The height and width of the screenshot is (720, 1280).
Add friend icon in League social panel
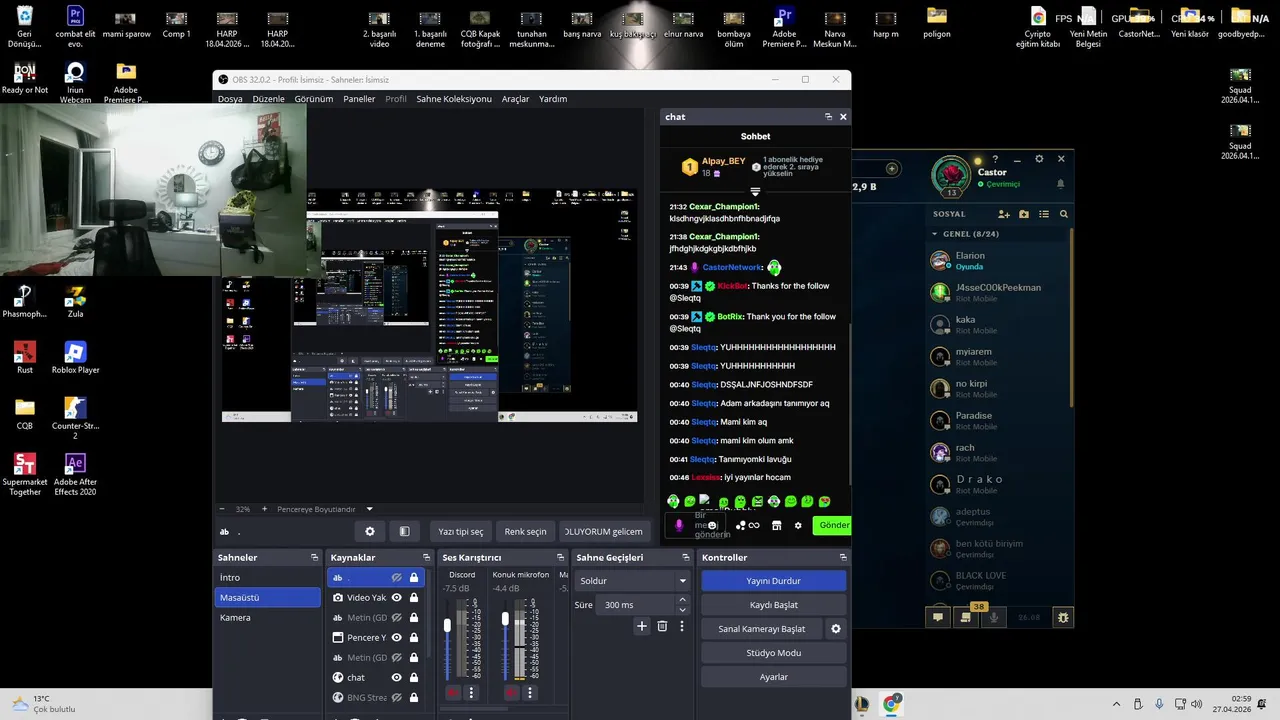[1003, 214]
